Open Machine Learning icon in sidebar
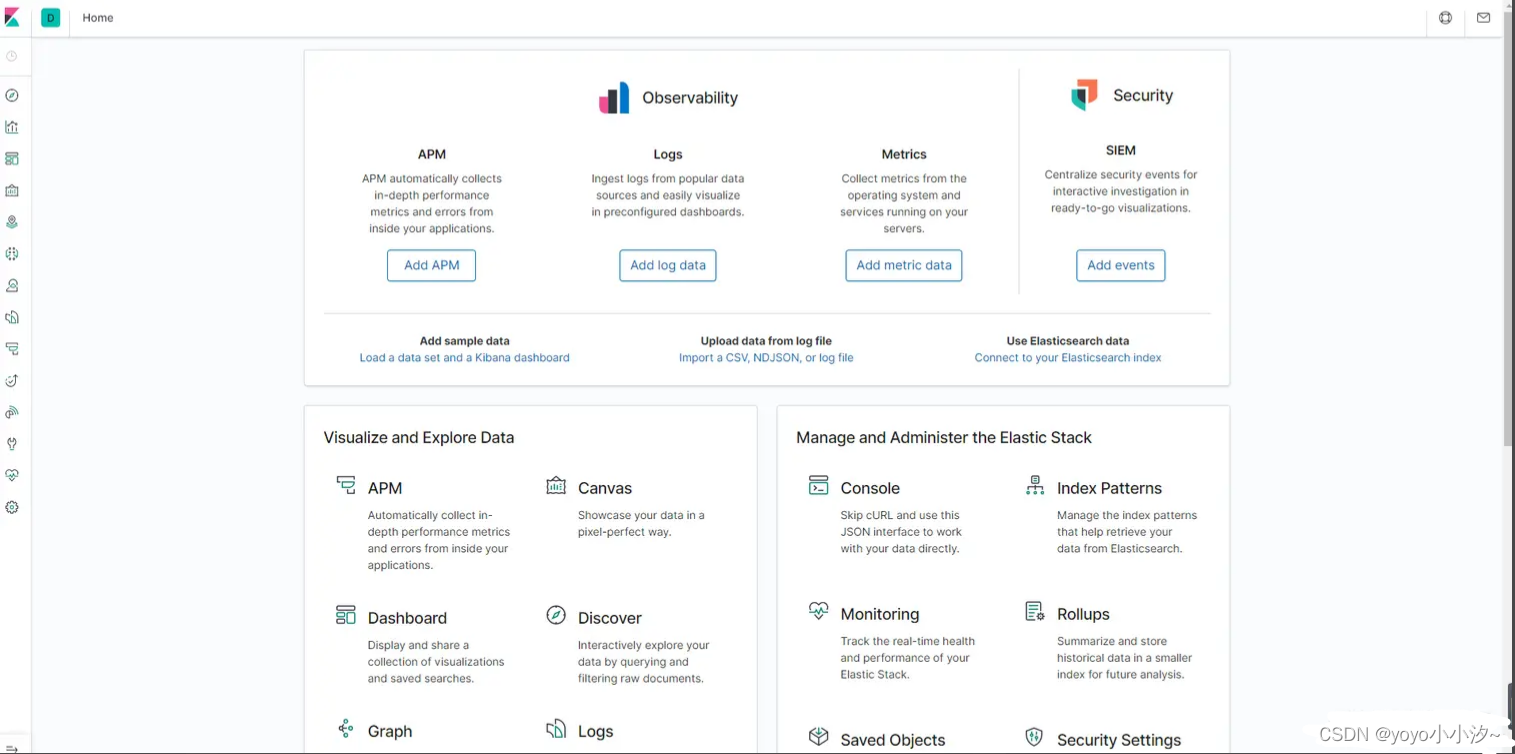 pyautogui.click(x=12, y=254)
